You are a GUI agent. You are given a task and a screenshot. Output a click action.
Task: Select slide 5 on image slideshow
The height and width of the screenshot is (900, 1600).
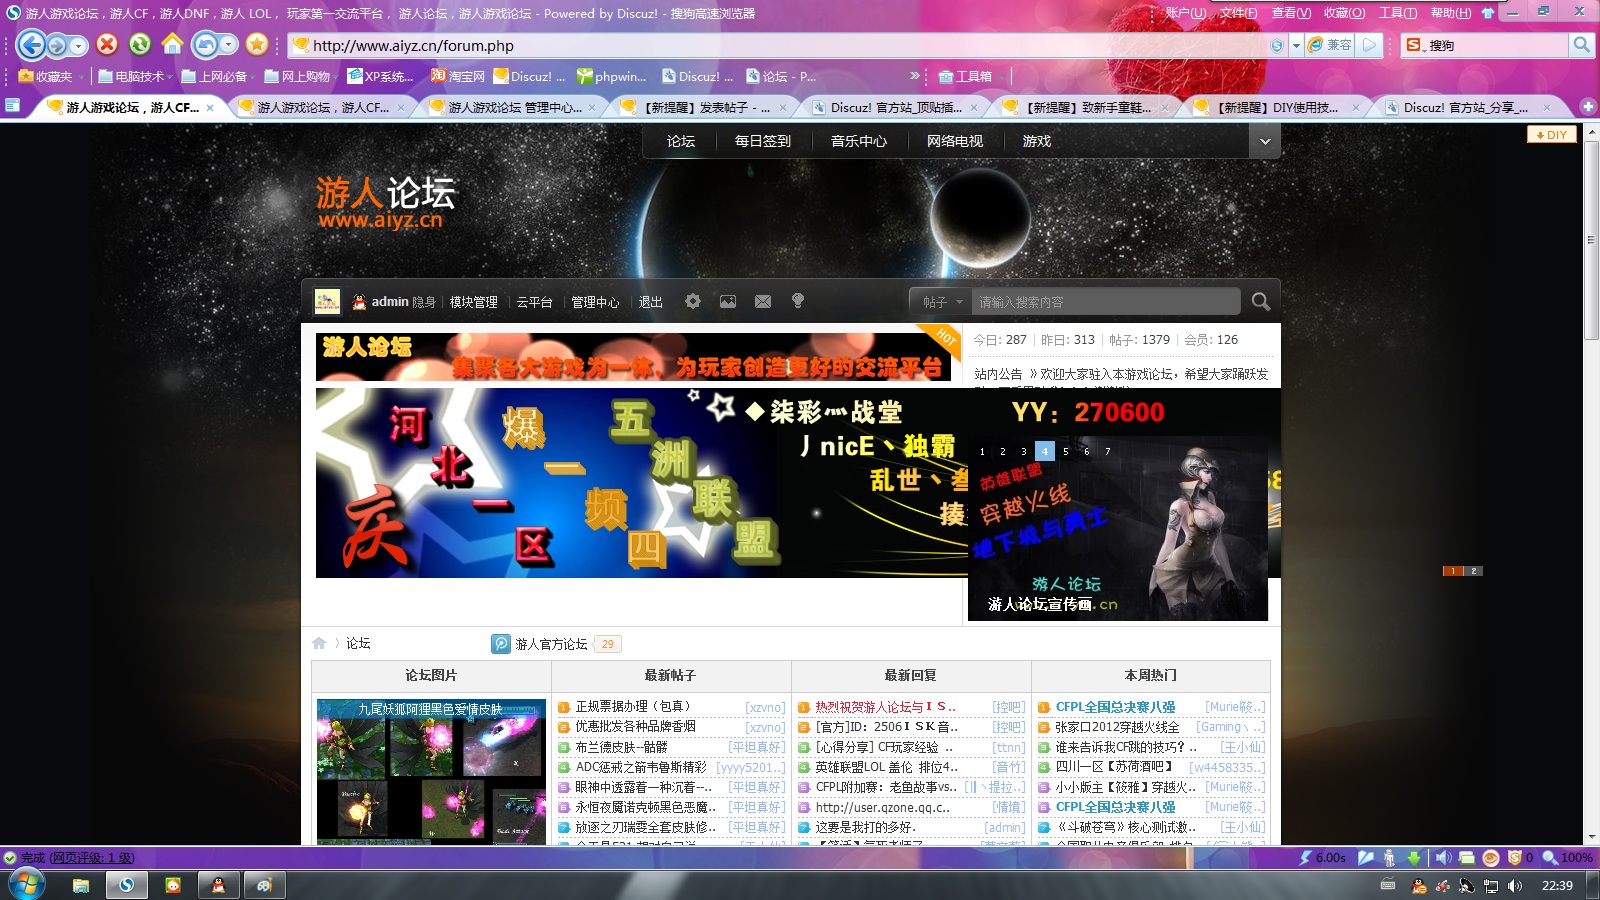pos(1066,451)
